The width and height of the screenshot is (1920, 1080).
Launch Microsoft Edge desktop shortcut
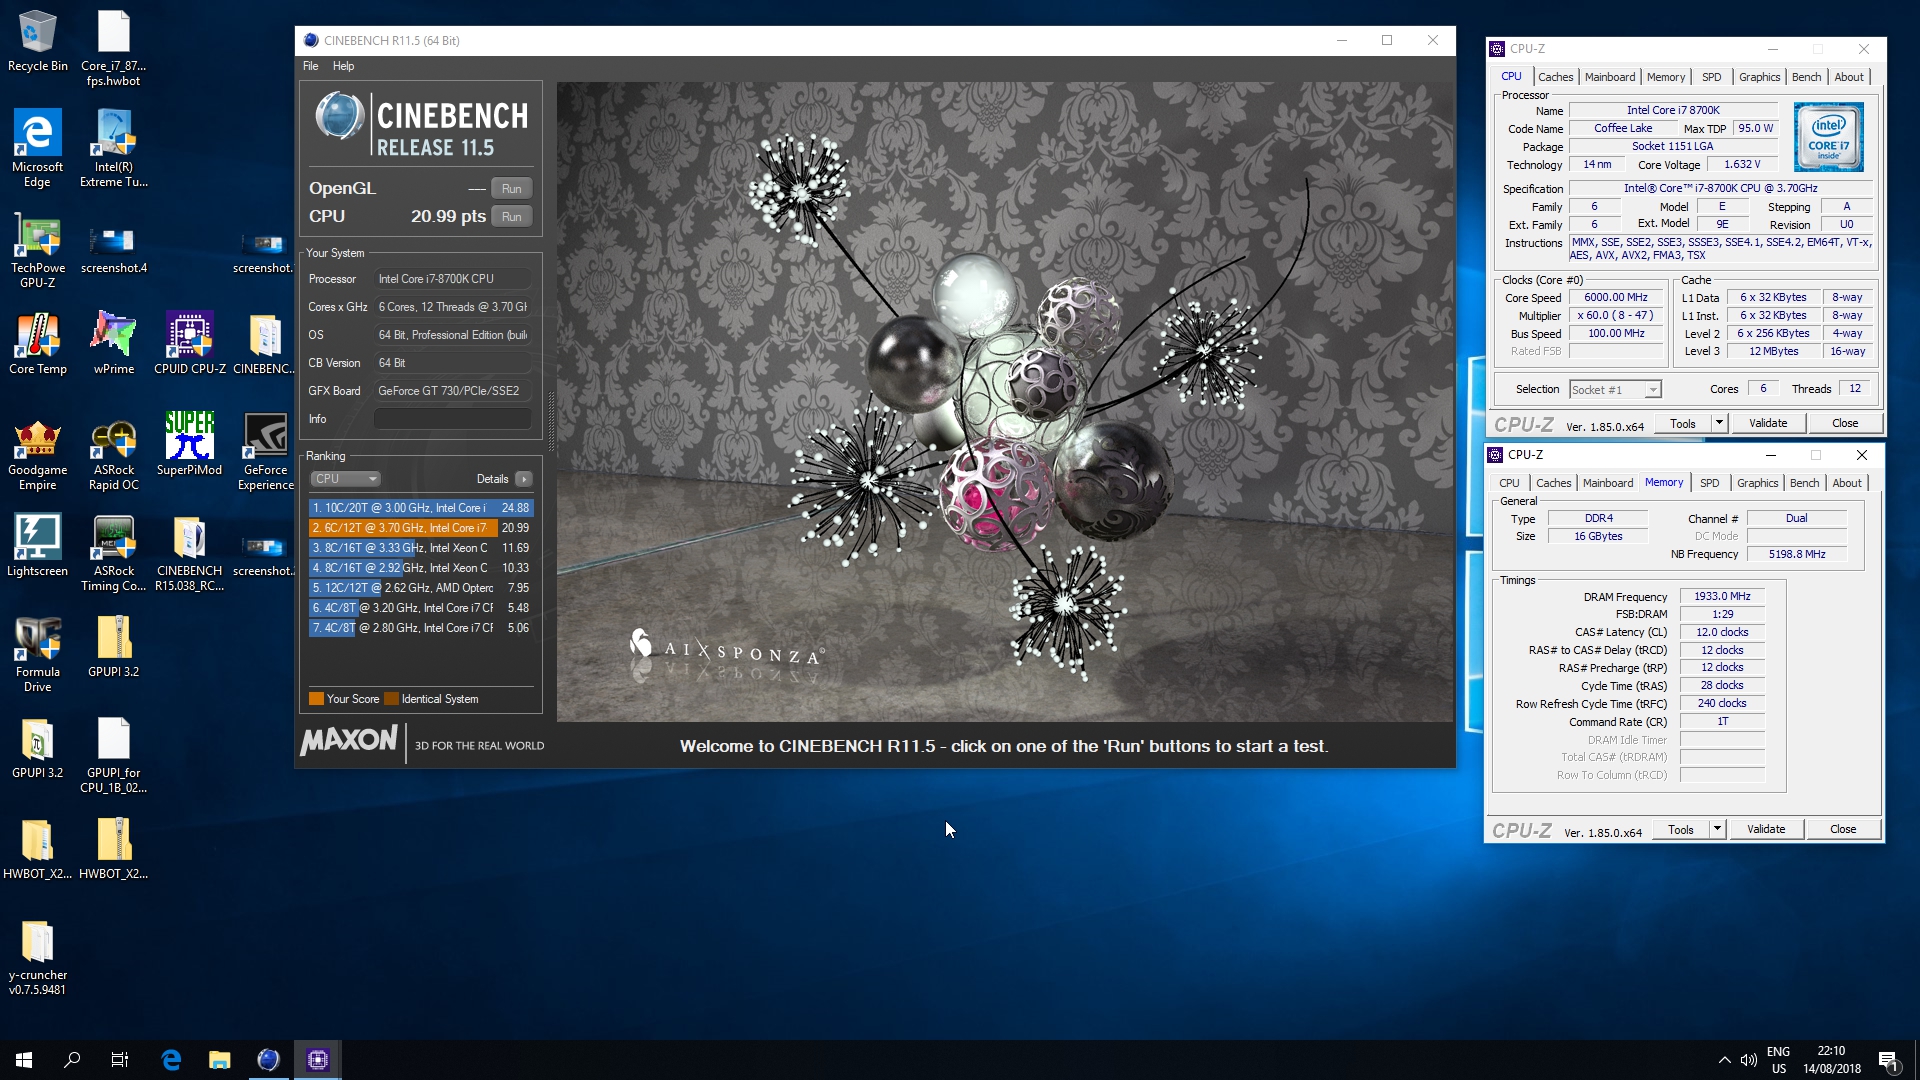(37, 148)
